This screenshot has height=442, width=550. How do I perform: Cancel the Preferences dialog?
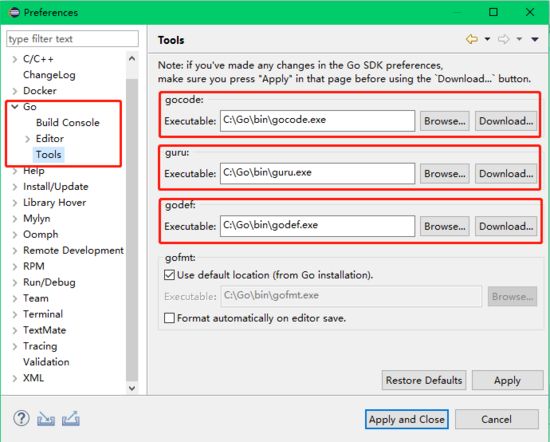(x=497, y=419)
